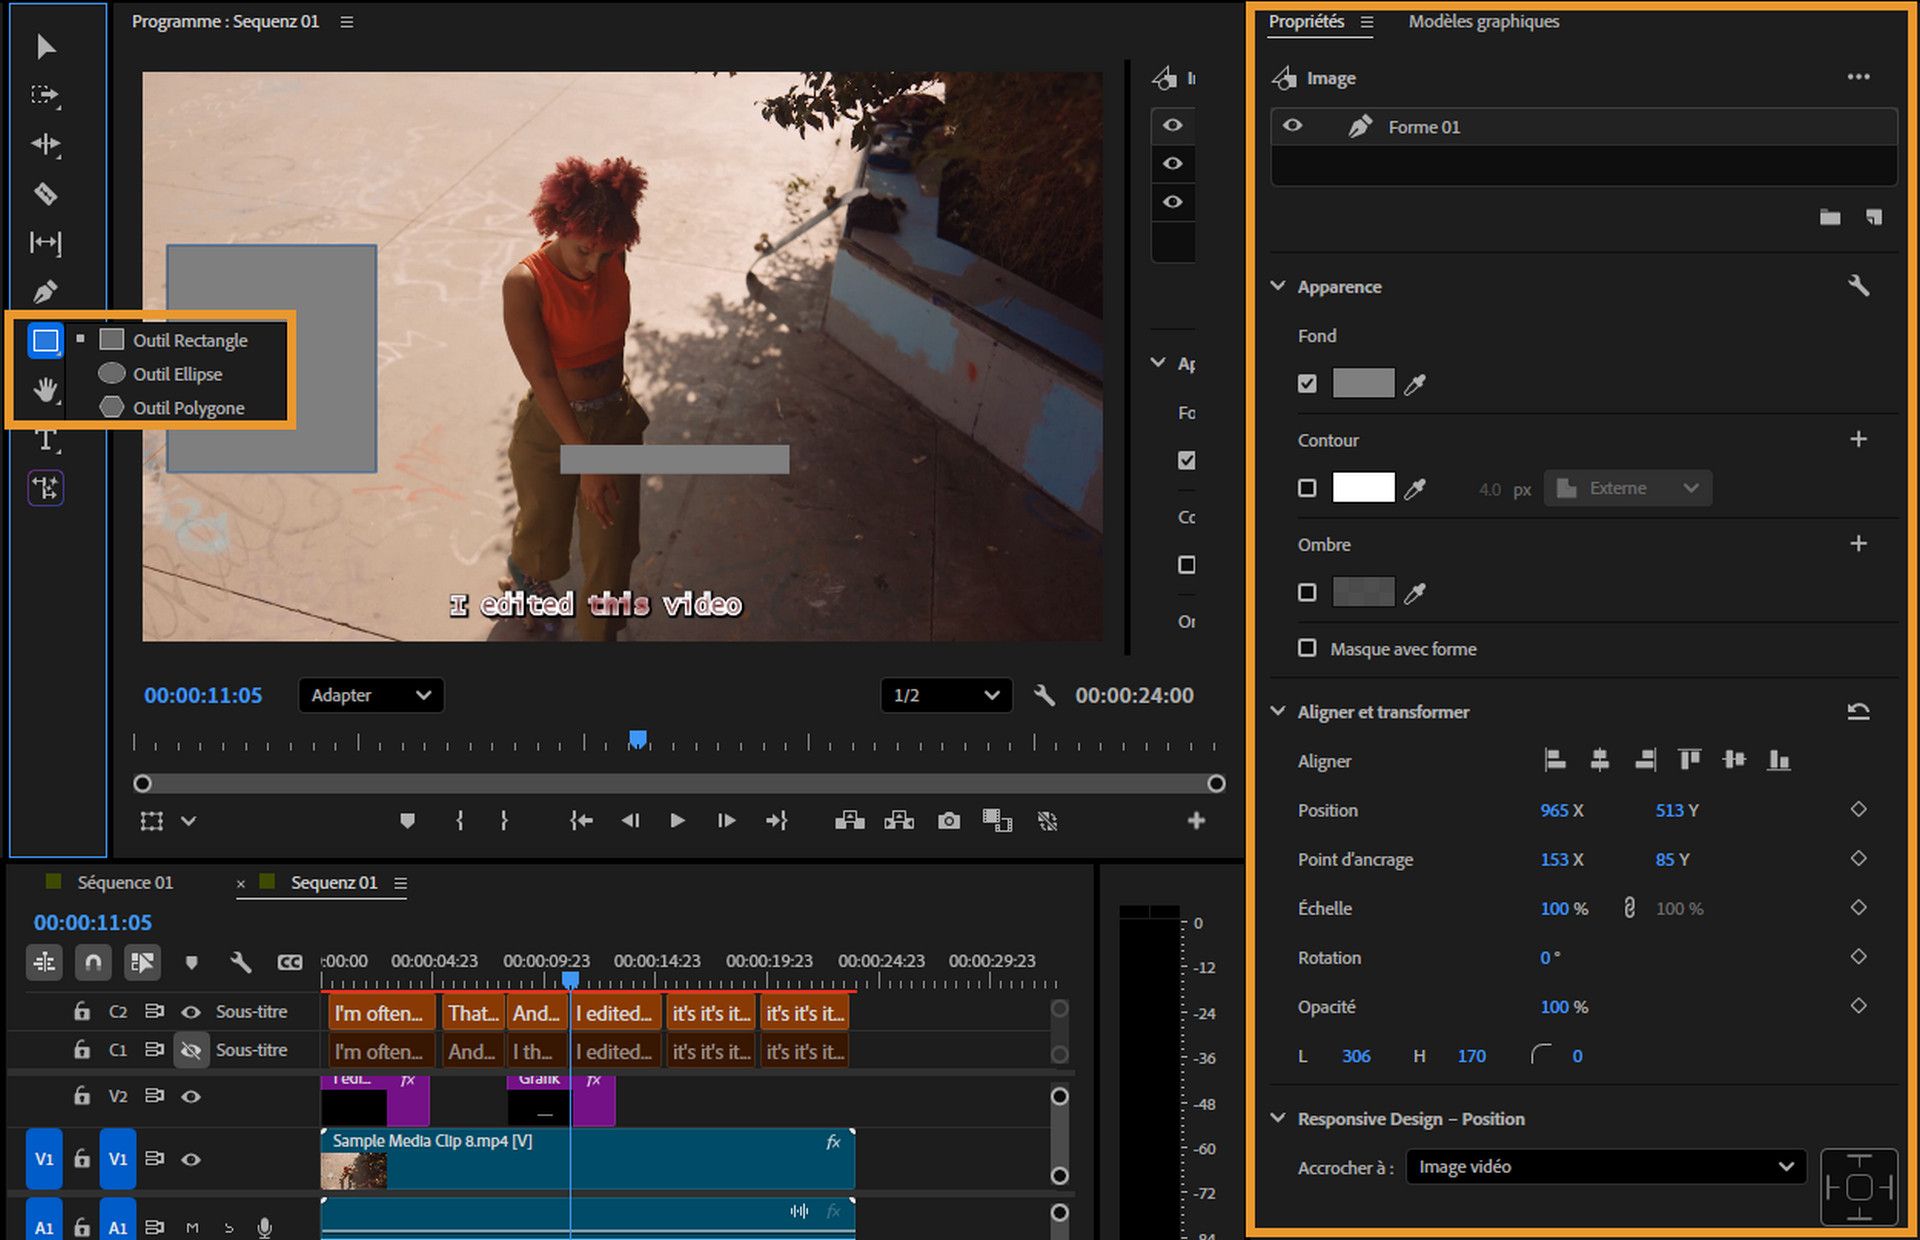Image resolution: width=1920 pixels, height=1240 pixels.
Task: Click the Export Frame camera icon
Action: click(948, 821)
